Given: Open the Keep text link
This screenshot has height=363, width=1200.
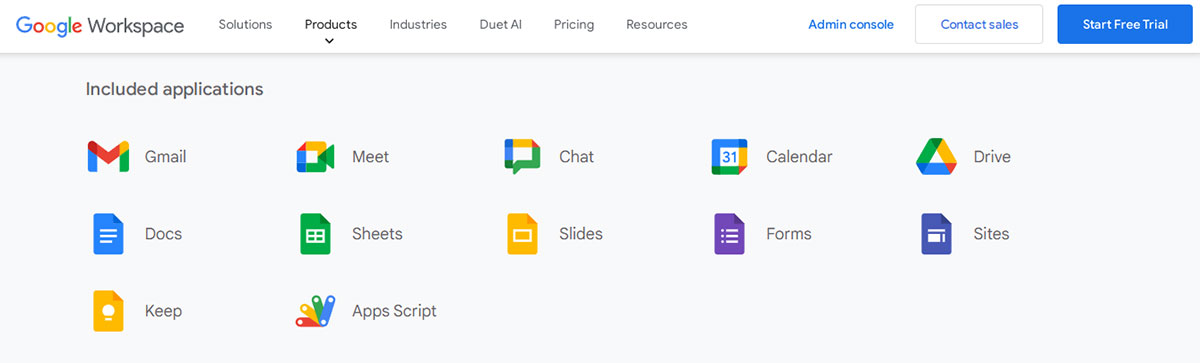Looking at the screenshot, I should click(x=164, y=311).
